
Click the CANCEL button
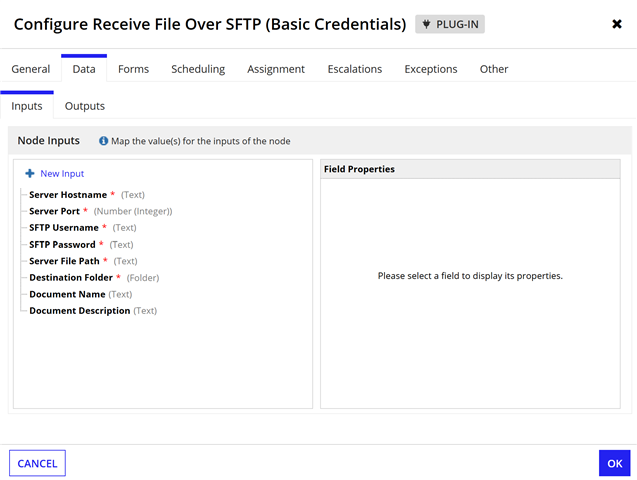point(37,463)
